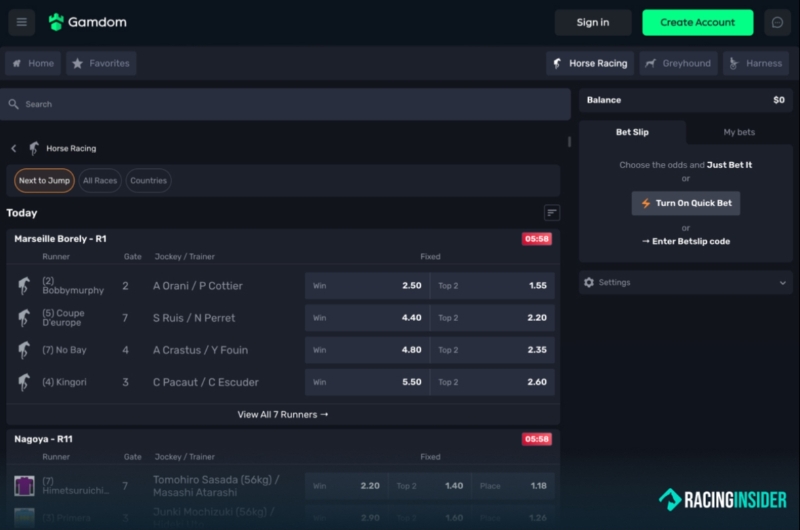This screenshot has height=530, width=800.
Task: Click runner name (4) Kingori
Action: coord(64,382)
